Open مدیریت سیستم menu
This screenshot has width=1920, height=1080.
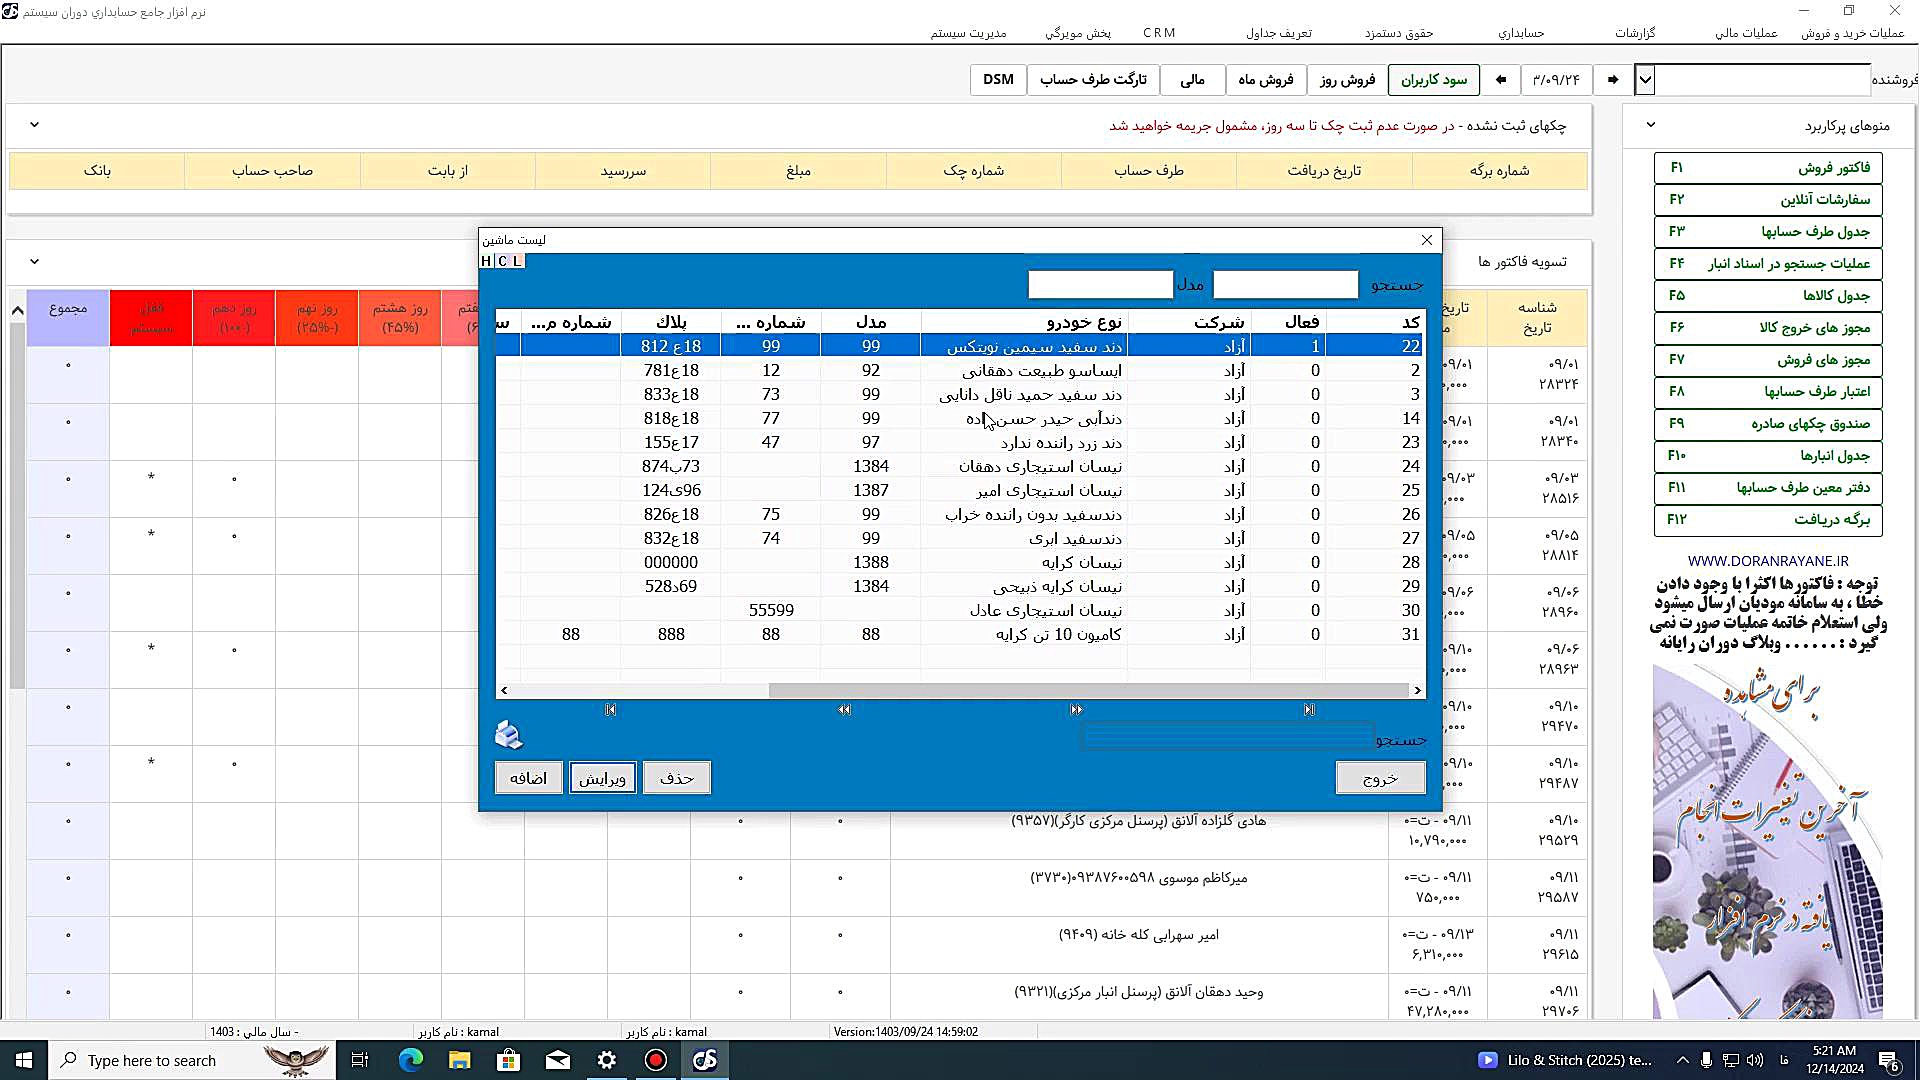968,33
